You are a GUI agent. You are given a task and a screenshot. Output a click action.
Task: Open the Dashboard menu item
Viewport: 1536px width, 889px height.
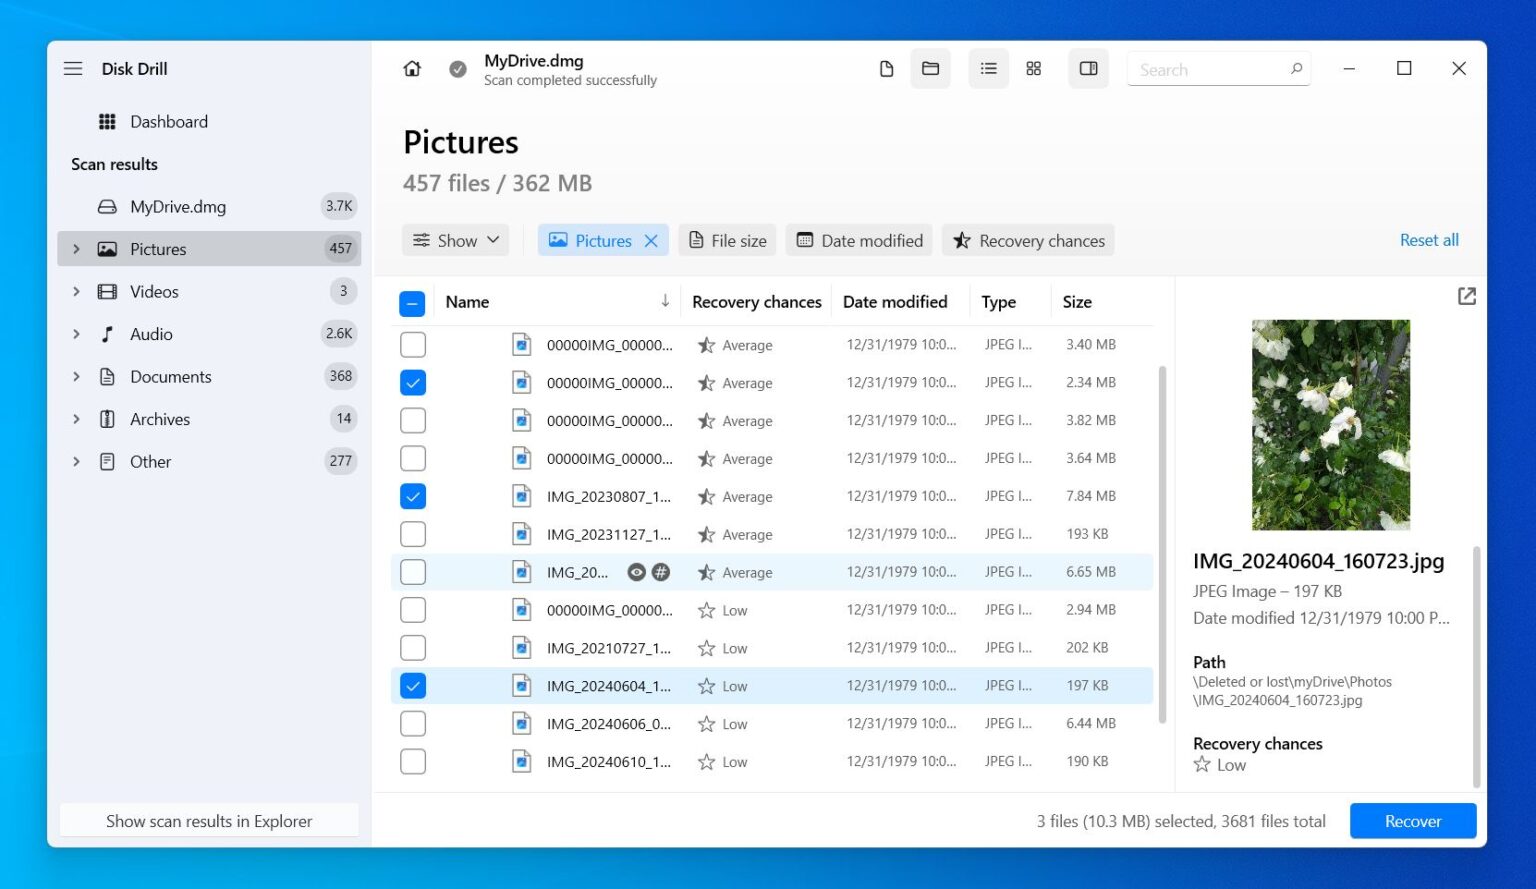click(x=168, y=122)
